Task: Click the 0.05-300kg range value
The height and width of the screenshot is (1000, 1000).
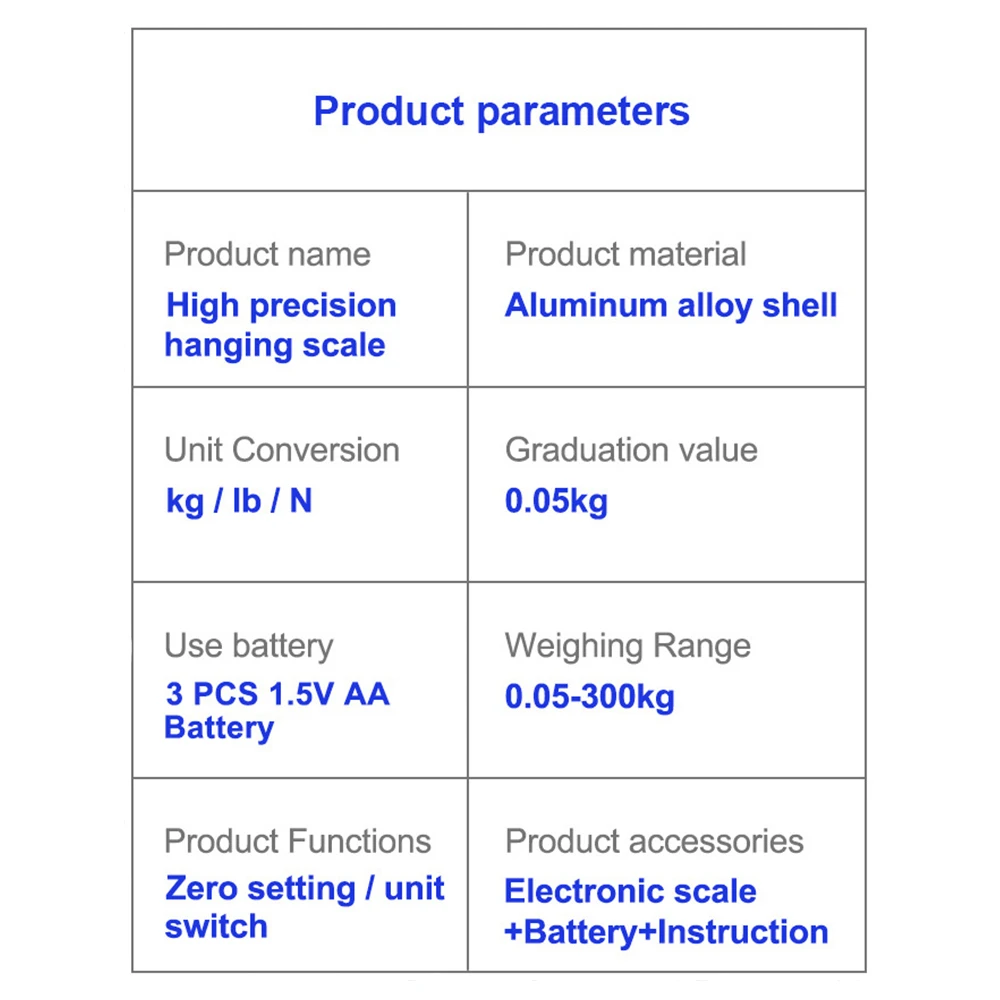Action: (589, 696)
